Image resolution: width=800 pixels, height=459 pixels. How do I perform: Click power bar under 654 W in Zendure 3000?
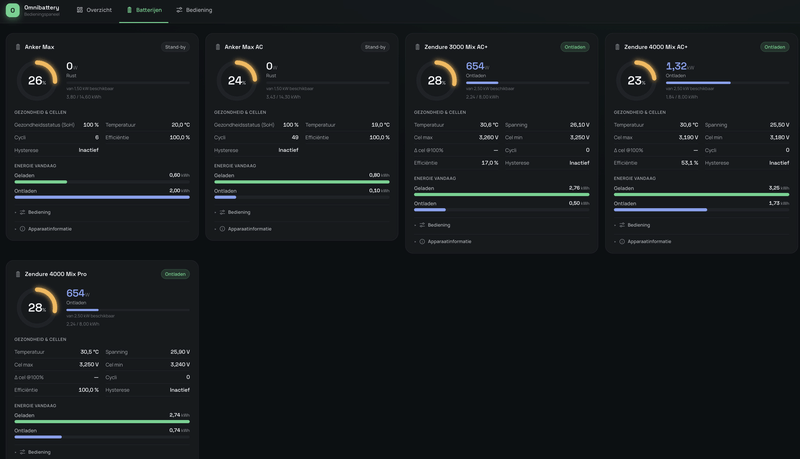(528, 83)
